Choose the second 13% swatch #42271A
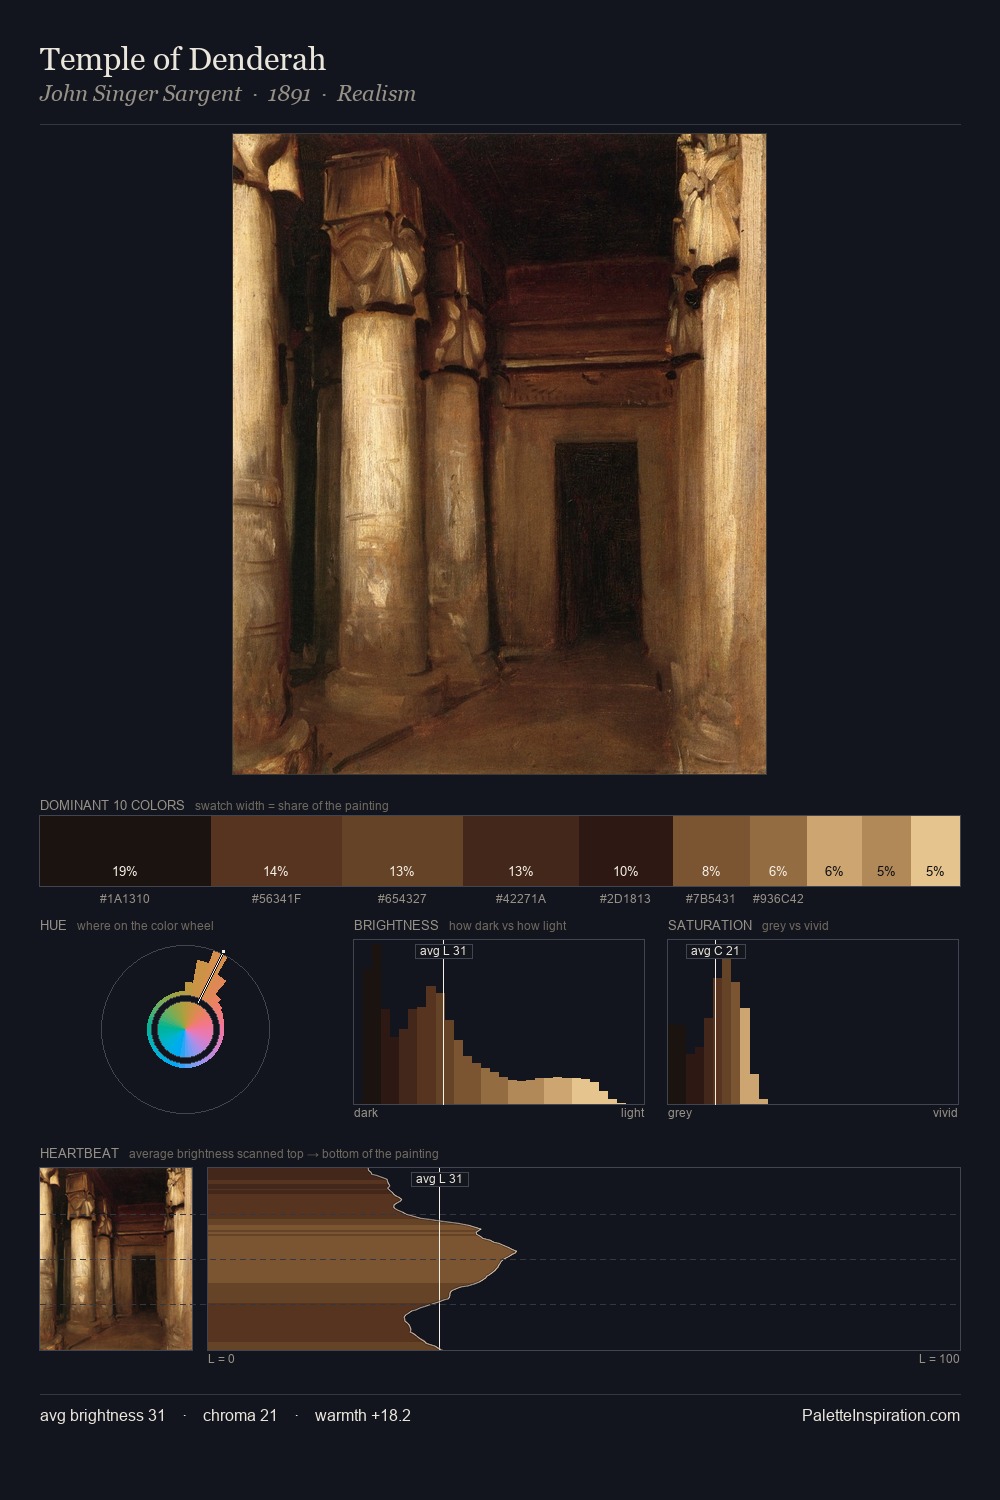Screen dimensions: 1000x1500 [x=521, y=851]
